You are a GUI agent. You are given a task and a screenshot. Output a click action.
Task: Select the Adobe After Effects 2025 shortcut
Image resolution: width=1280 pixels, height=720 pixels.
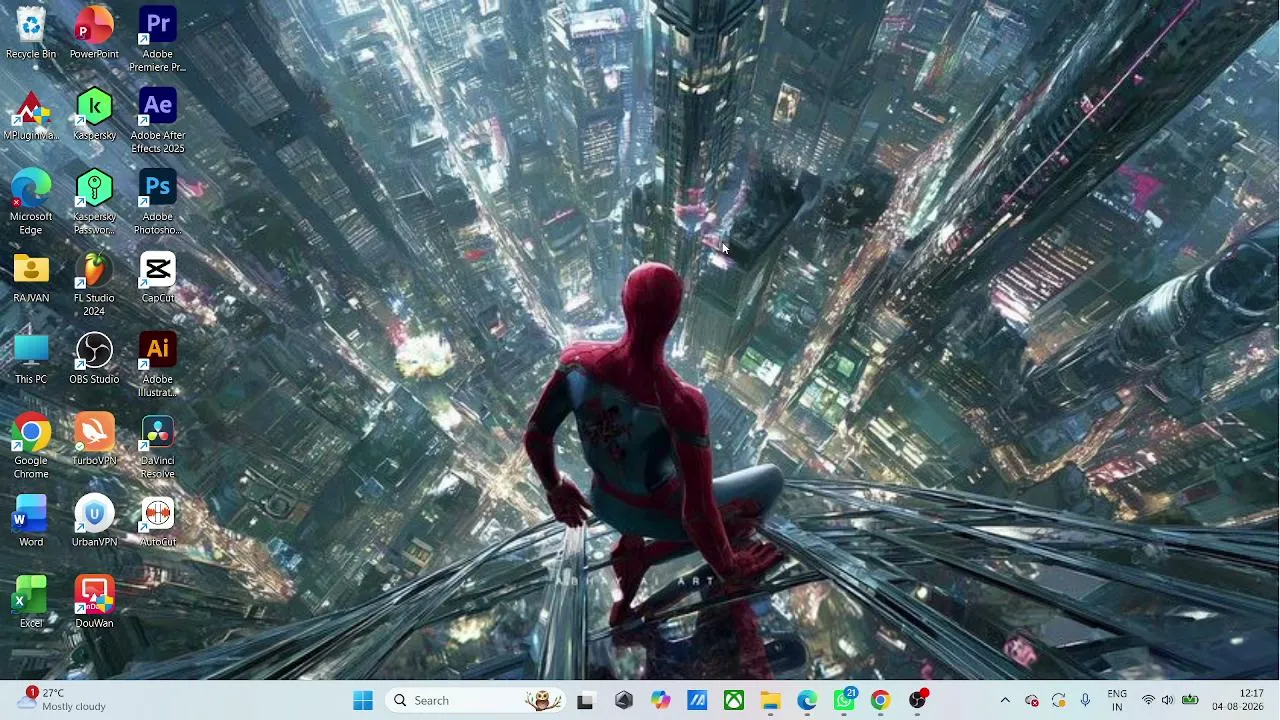tap(157, 121)
